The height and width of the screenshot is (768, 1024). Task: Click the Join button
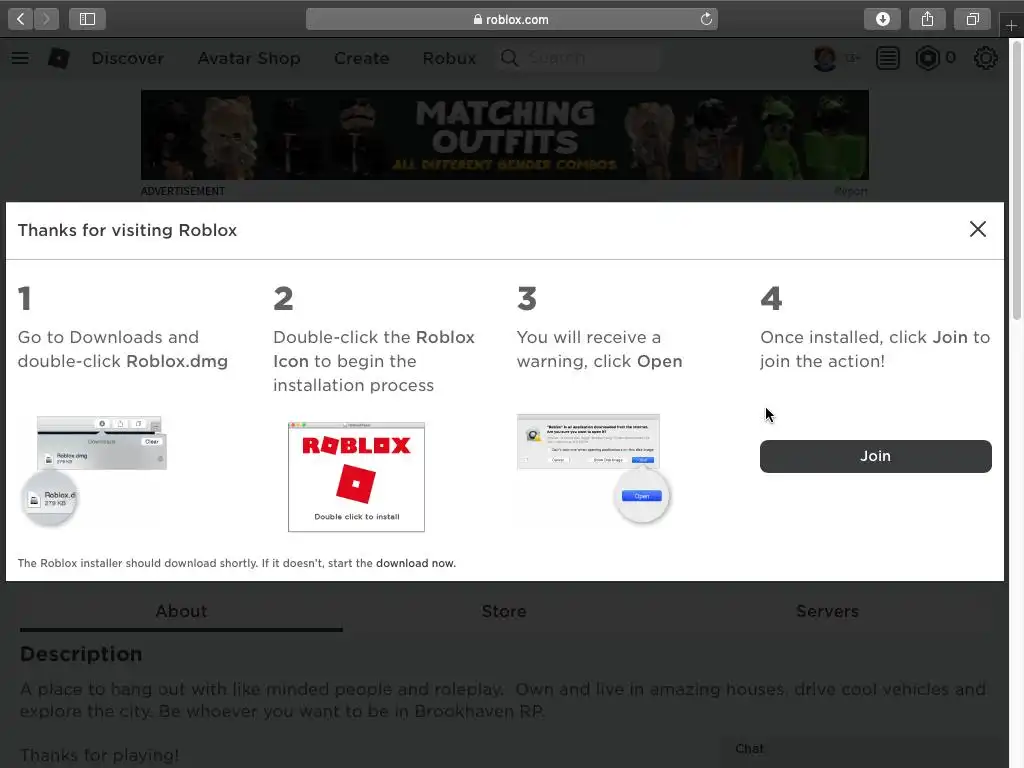[875, 456]
